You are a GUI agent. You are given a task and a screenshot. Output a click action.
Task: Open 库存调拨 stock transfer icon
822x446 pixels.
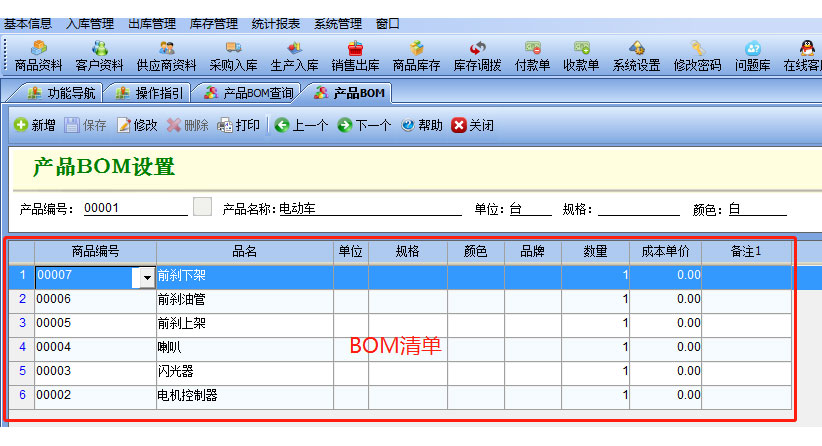477,56
